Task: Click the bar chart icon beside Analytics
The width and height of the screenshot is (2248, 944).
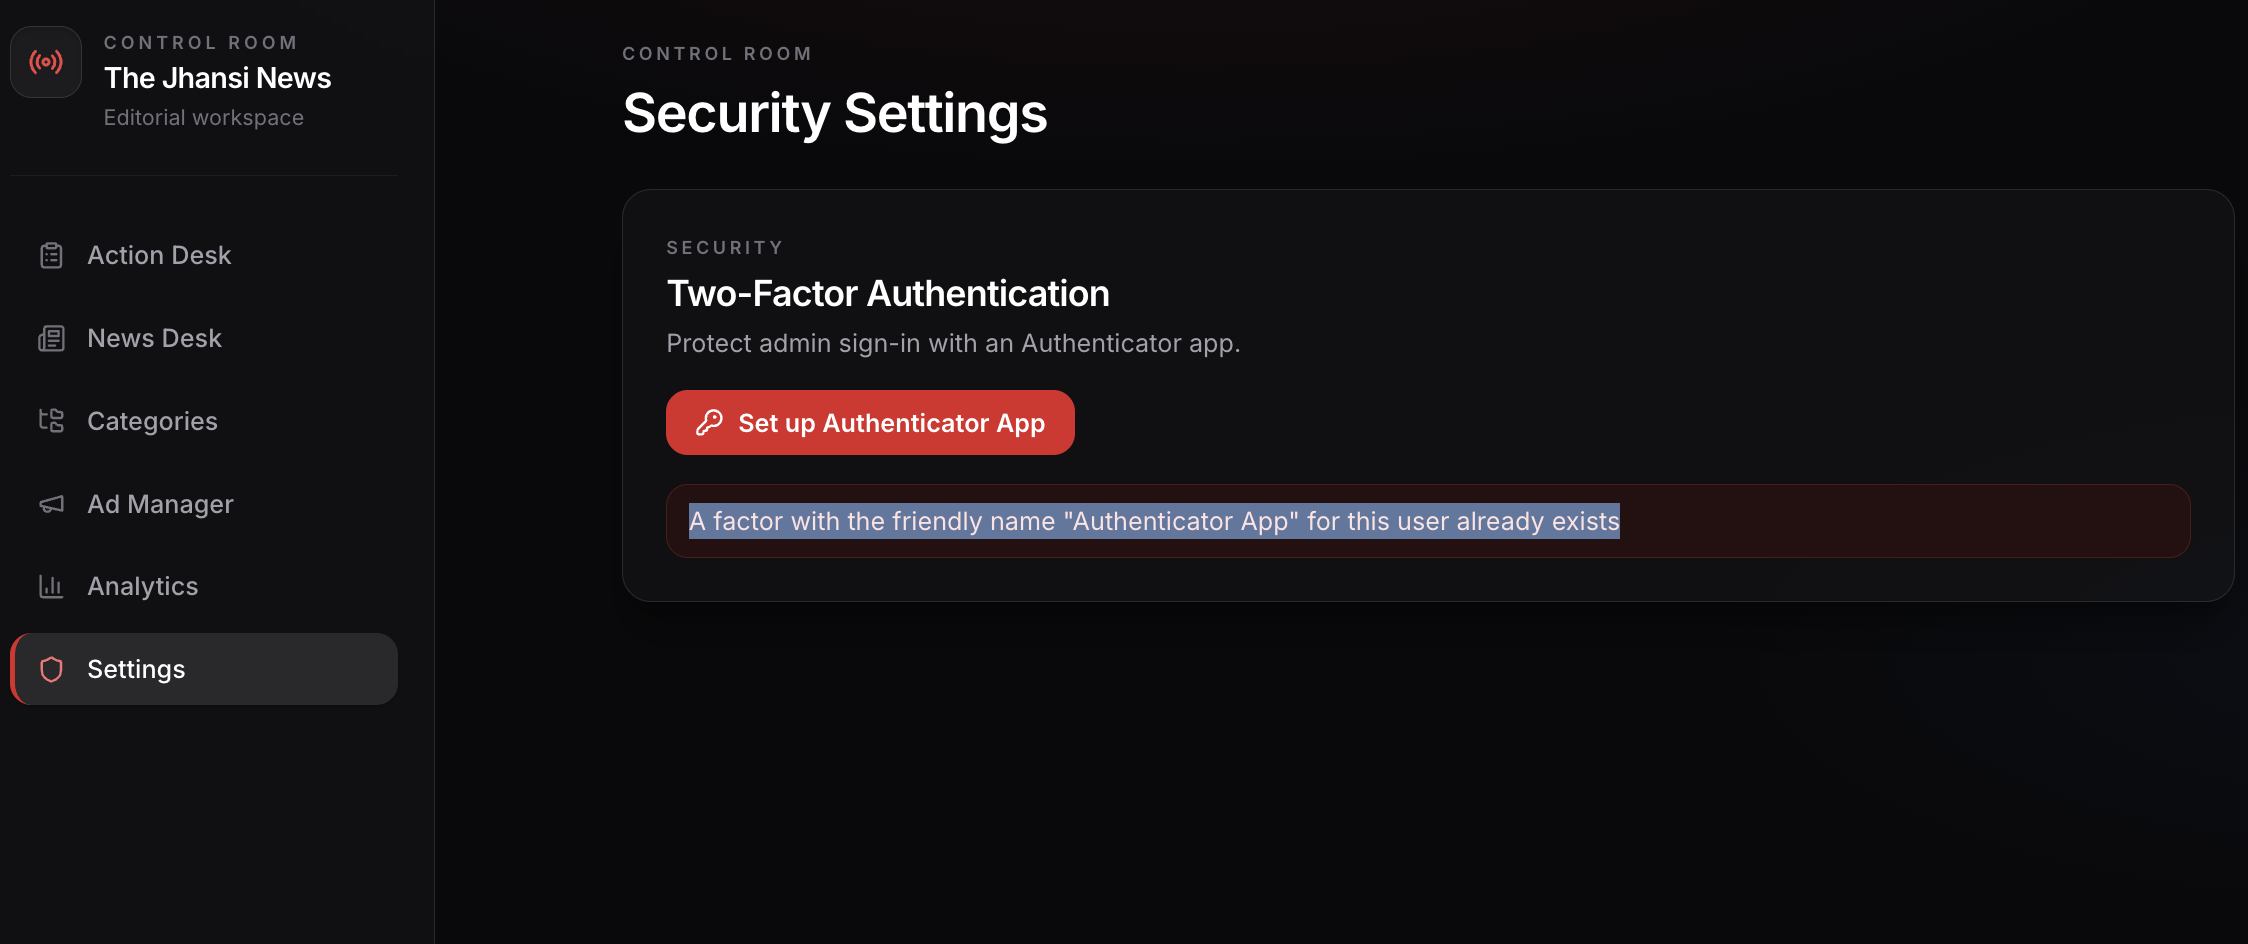Action: point(51,587)
